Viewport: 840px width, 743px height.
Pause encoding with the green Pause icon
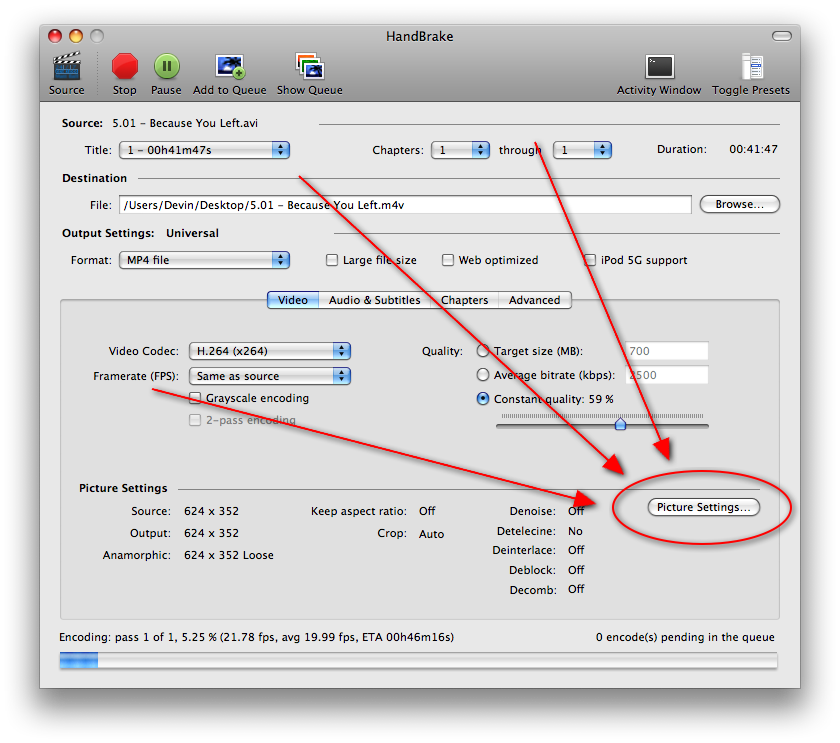167,66
